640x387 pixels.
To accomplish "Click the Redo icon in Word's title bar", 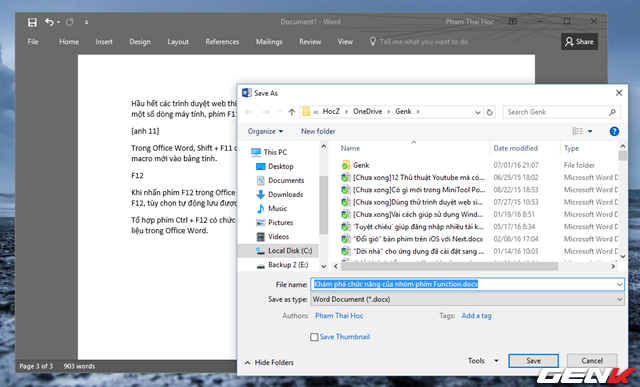I will [70, 22].
